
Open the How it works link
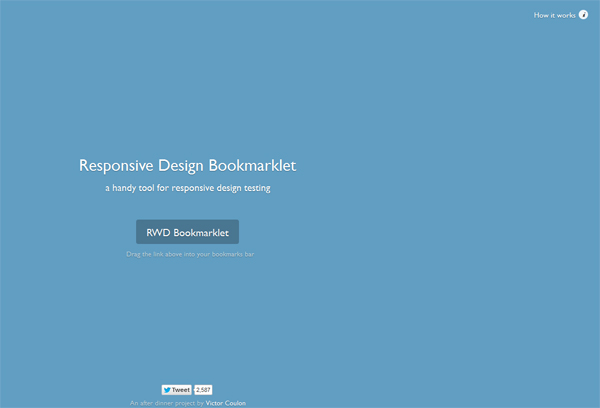[x=554, y=15]
